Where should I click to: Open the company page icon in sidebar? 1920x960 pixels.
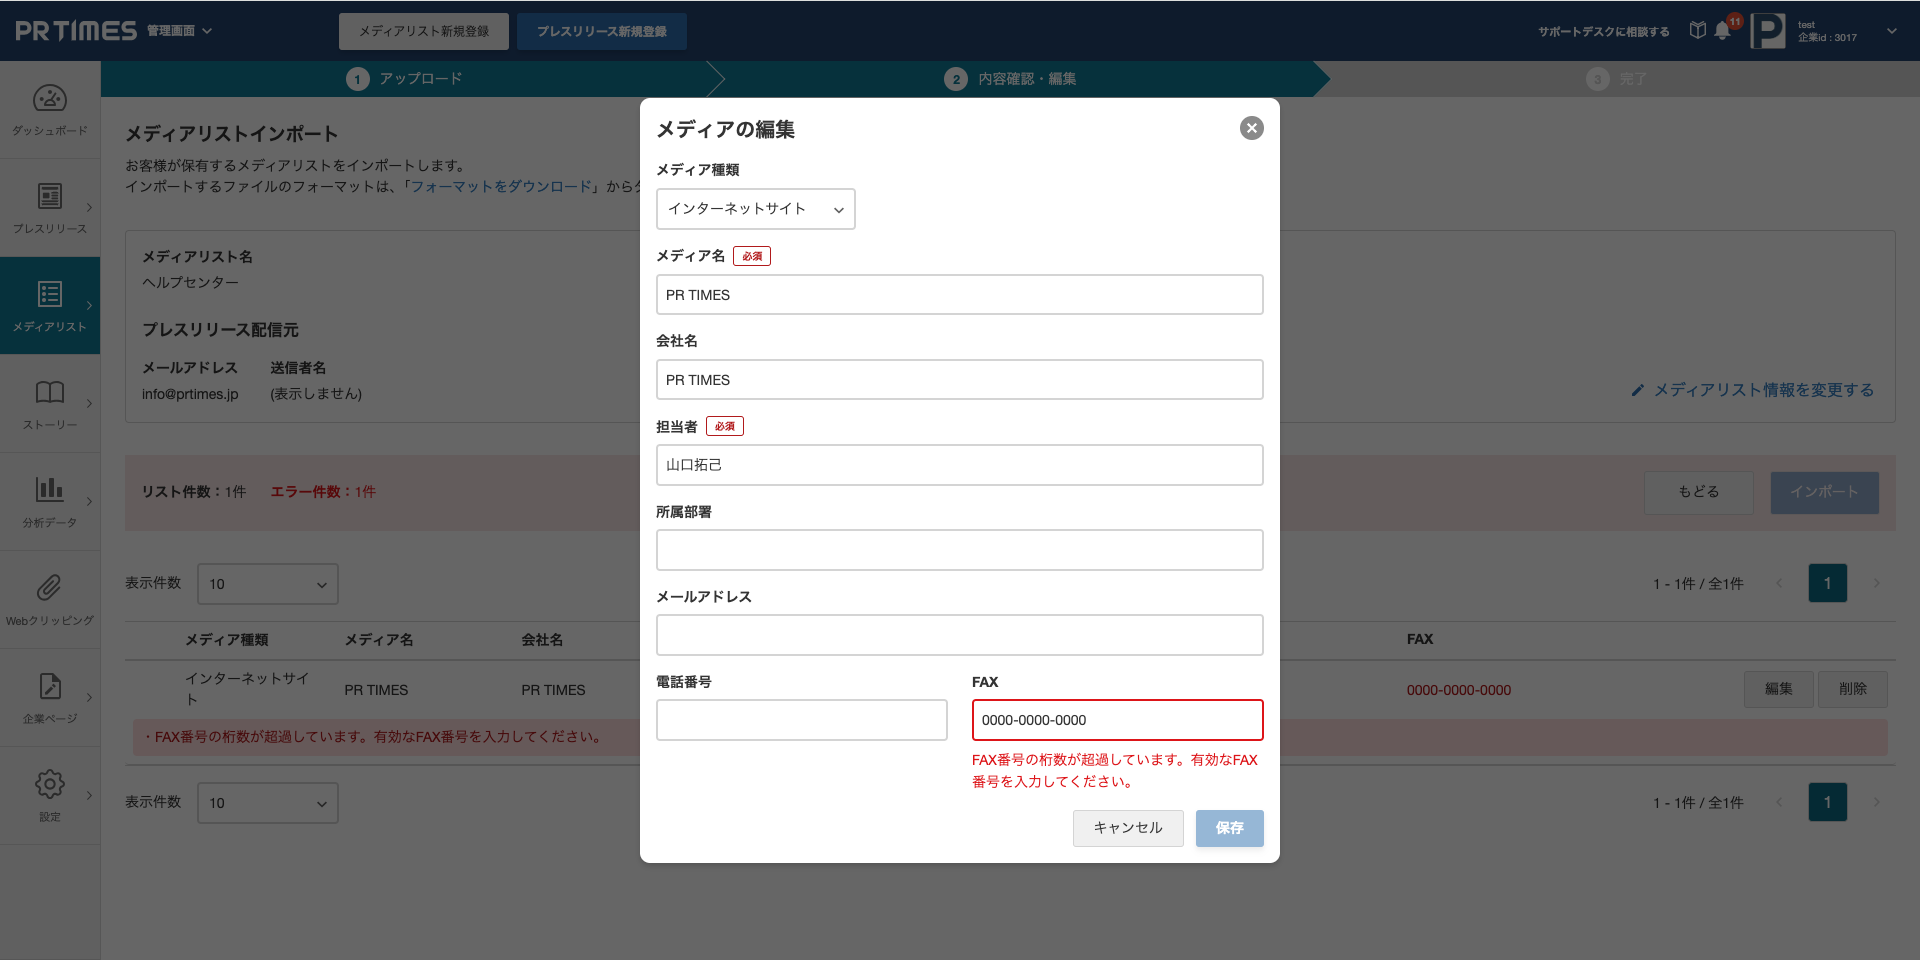(x=50, y=685)
